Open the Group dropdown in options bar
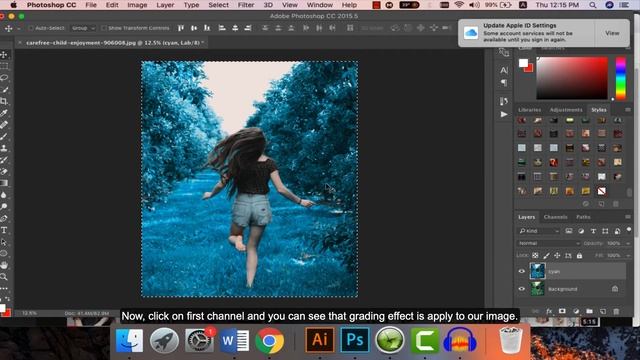 point(83,28)
